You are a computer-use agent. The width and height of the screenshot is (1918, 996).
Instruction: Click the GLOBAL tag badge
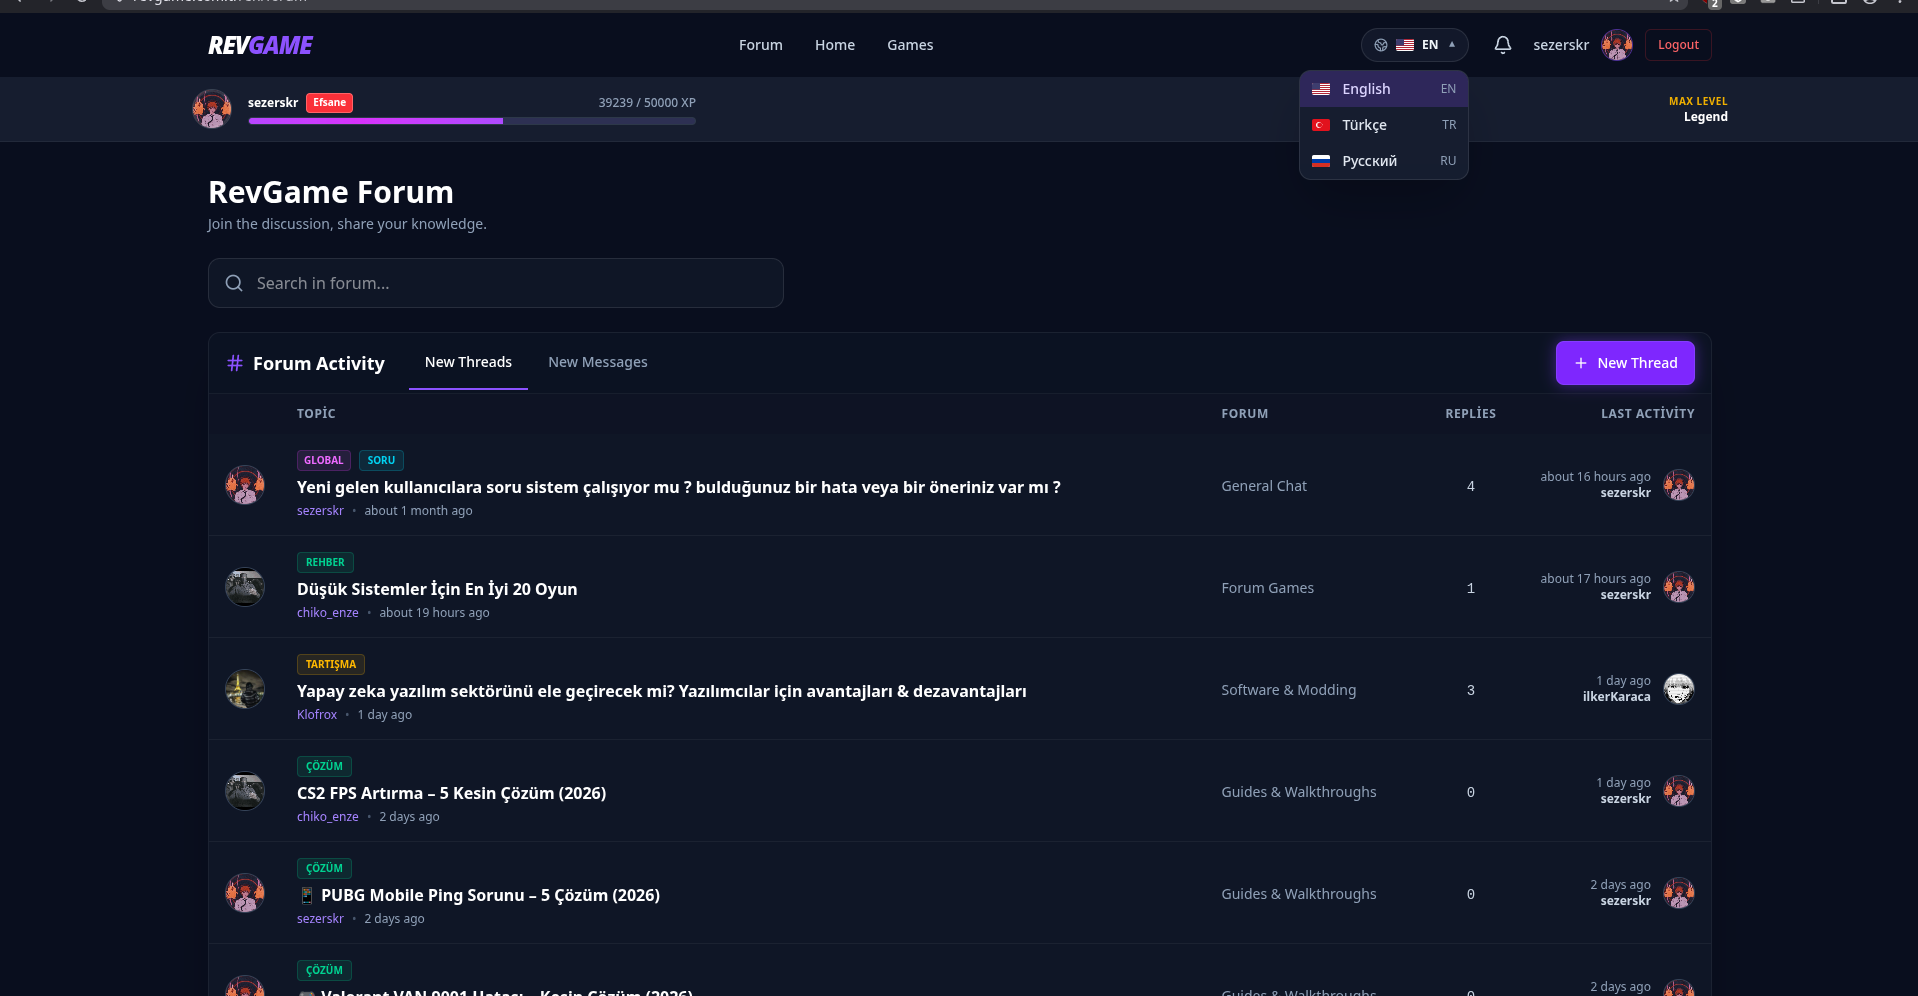pyautogui.click(x=323, y=461)
